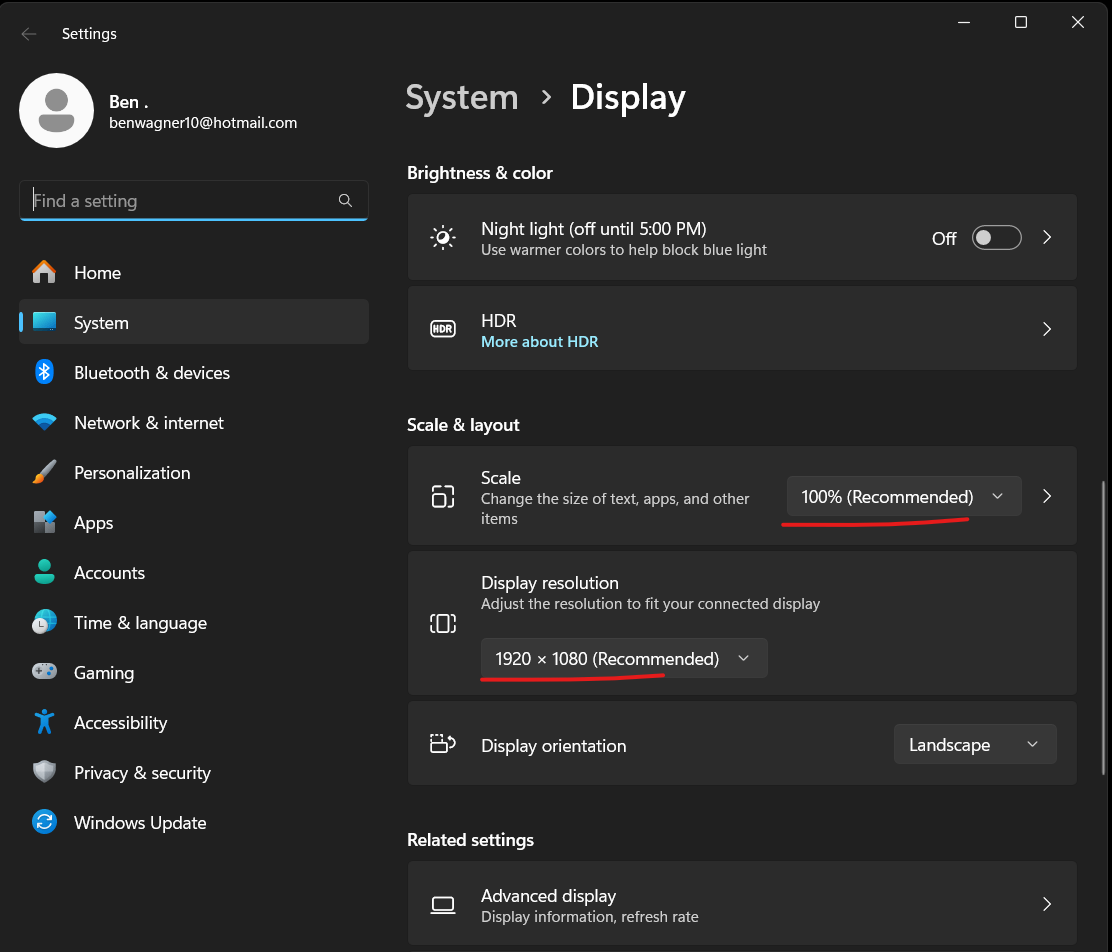Open Privacy & security settings page

(194, 773)
